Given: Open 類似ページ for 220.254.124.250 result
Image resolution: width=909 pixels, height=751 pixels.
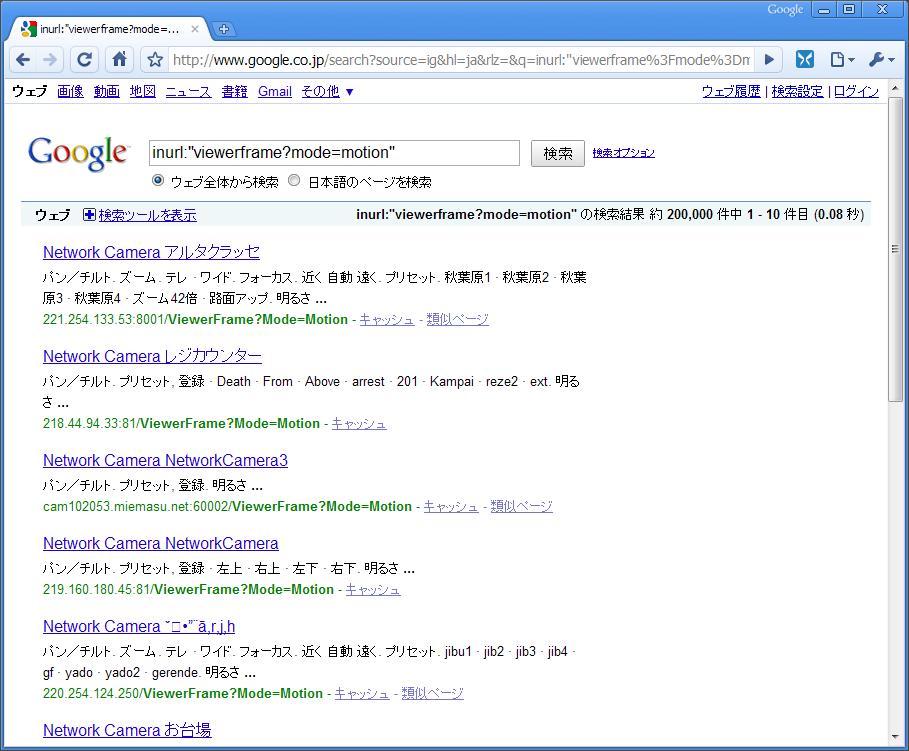Looking at the screenshot, I should click(x=432, y=693).
